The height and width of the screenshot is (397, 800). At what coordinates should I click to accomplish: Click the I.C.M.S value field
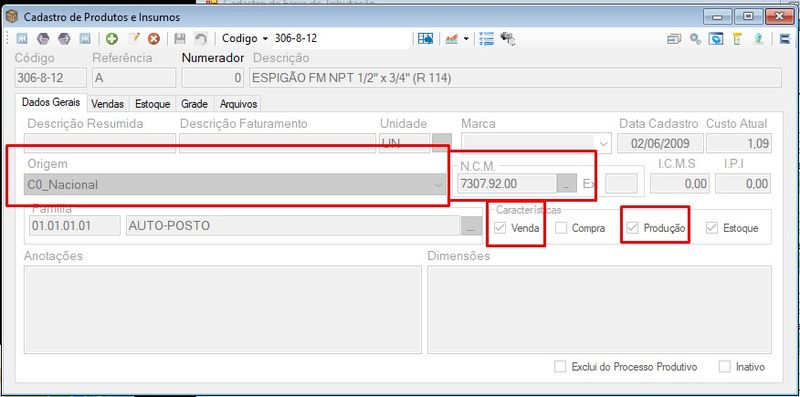pyautogui.click(x=680, y=184)
